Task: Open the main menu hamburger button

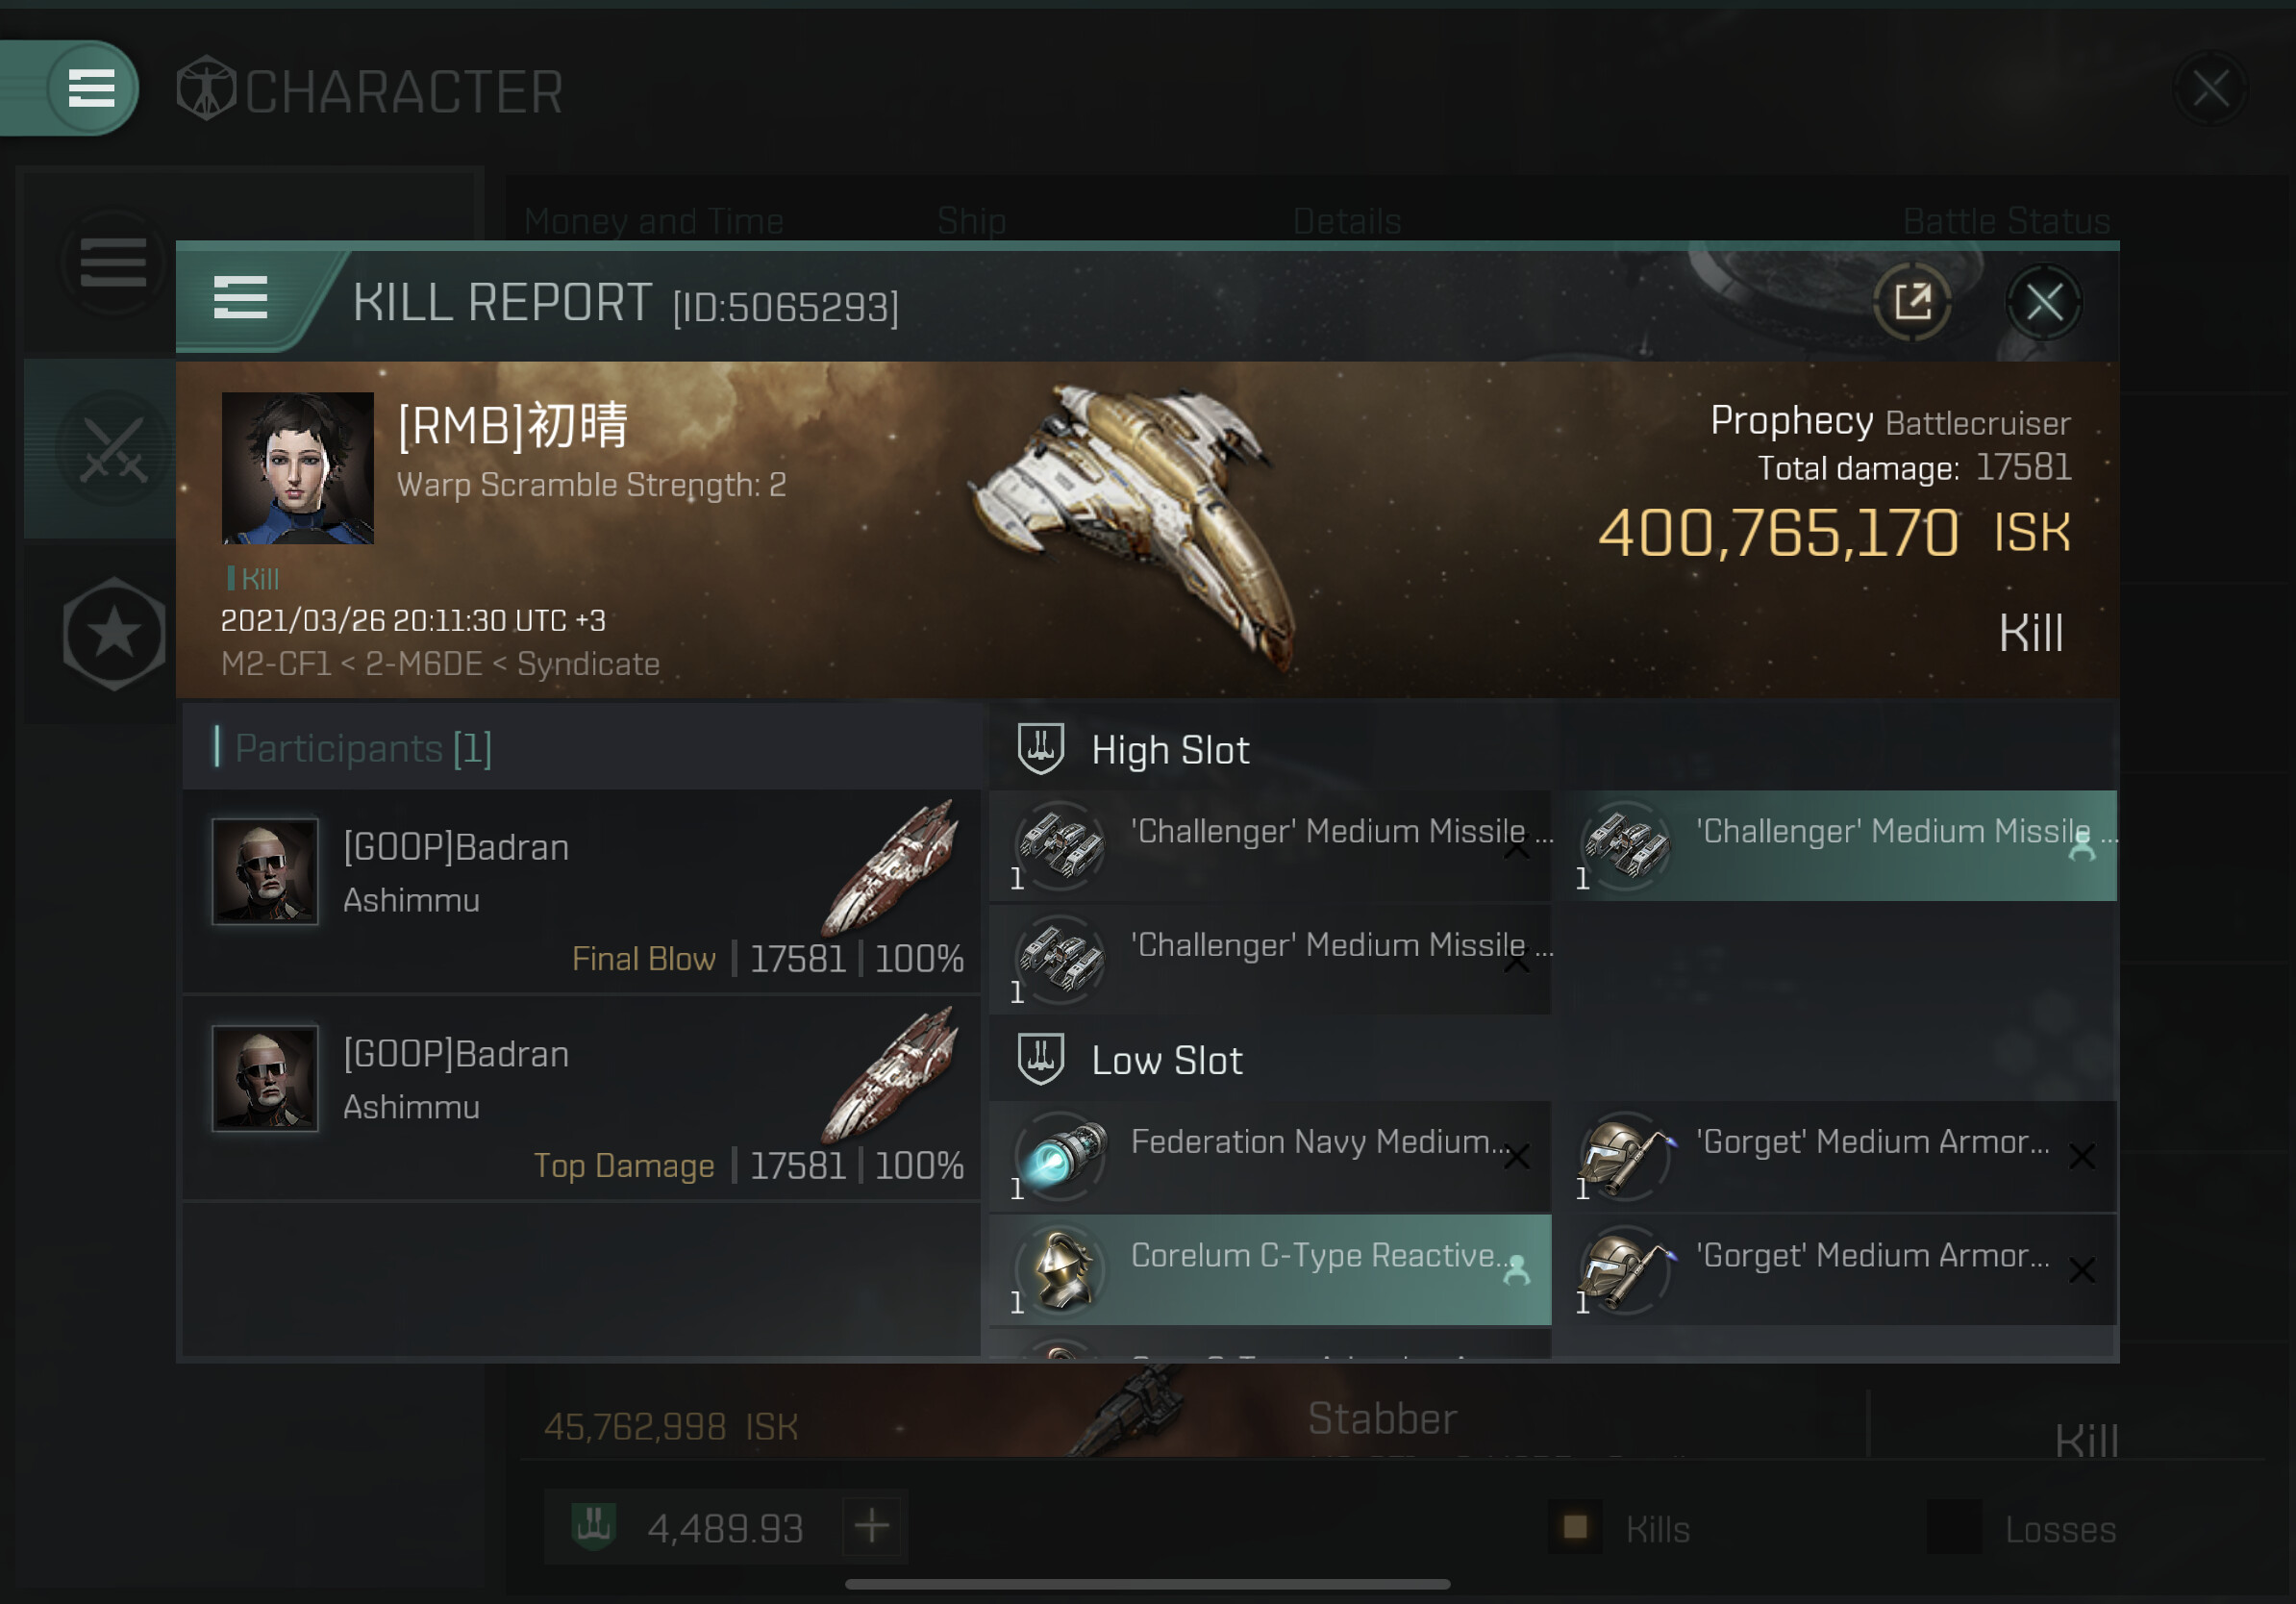Action: [91, 88]
